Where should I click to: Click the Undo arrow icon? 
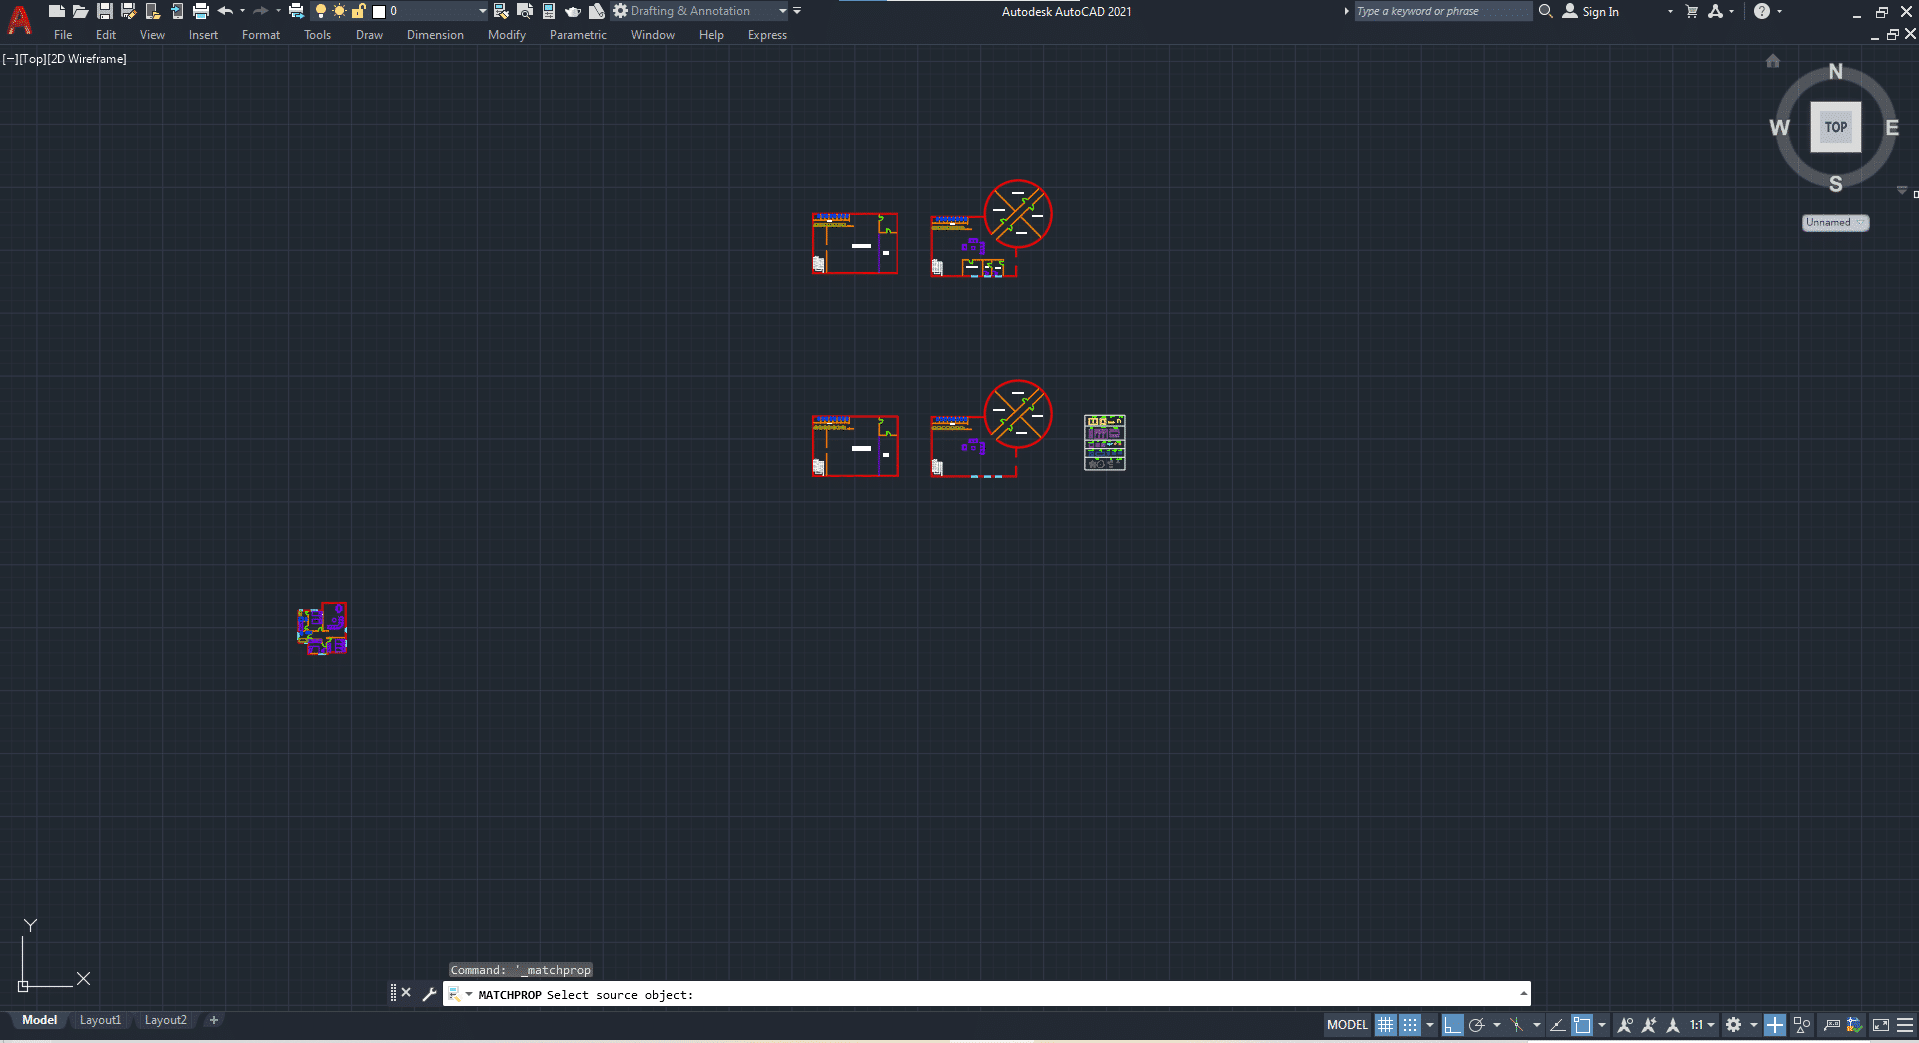tap(225, 11)
